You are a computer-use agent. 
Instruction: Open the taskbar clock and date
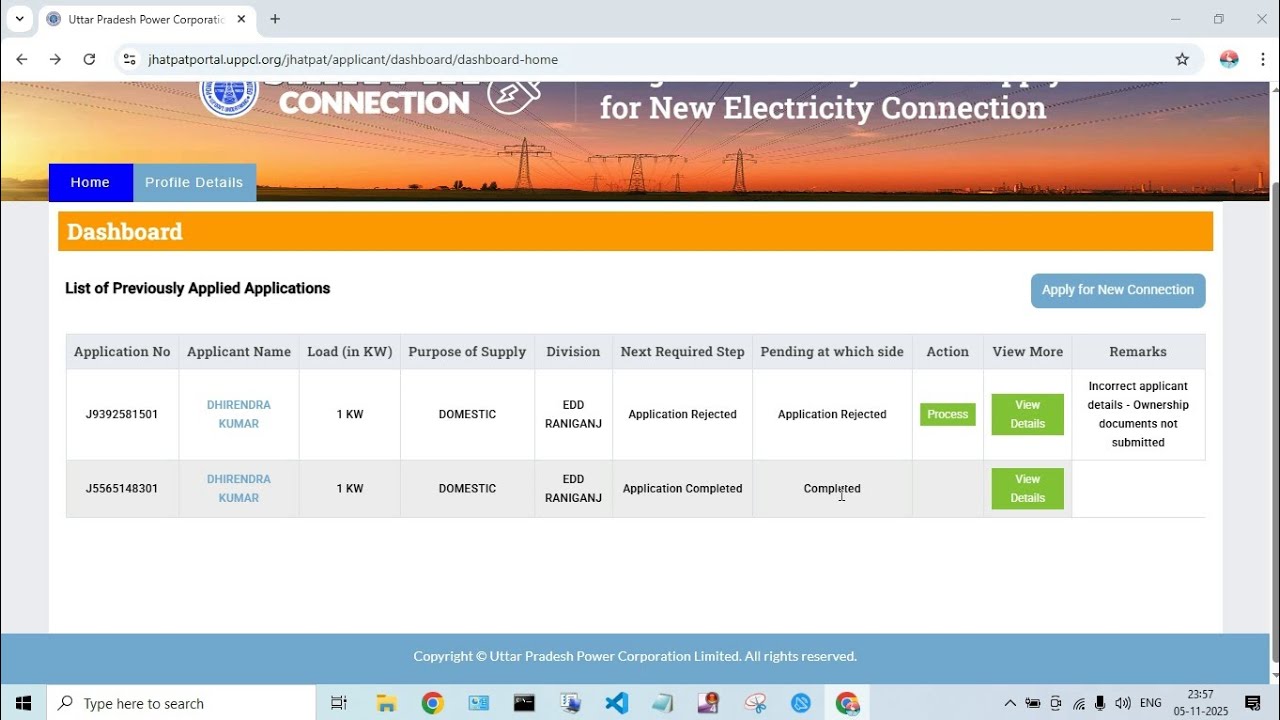tap(1200, 703)
